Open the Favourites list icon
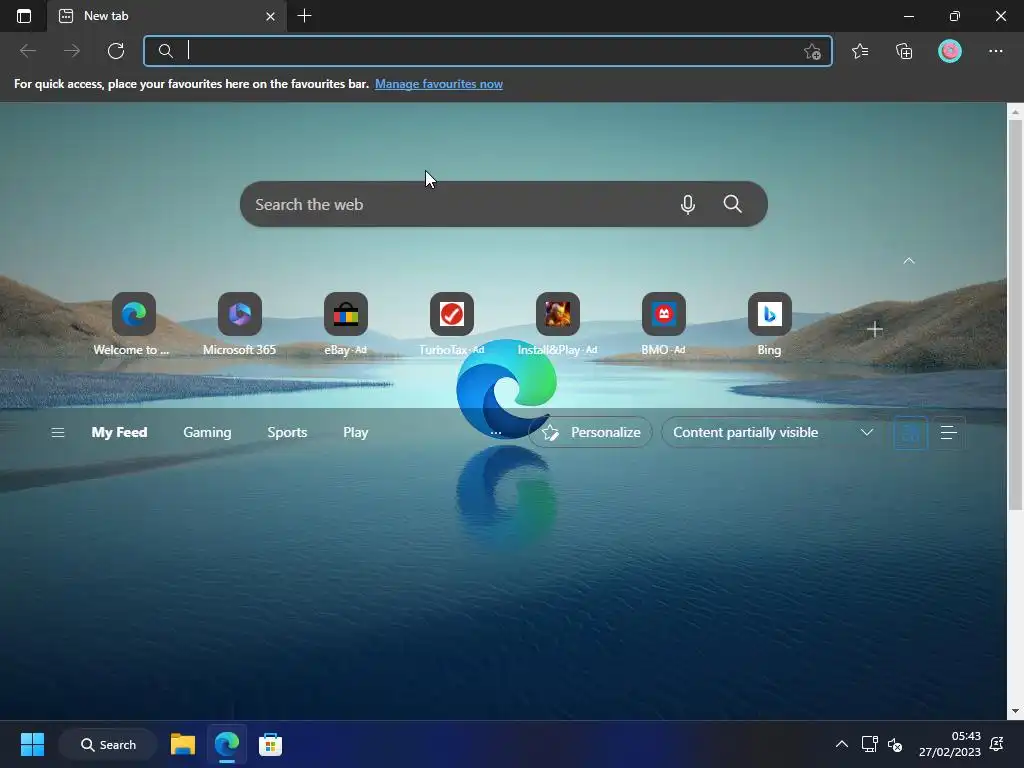Screen dimensions: 1024x768 [860, 51]
